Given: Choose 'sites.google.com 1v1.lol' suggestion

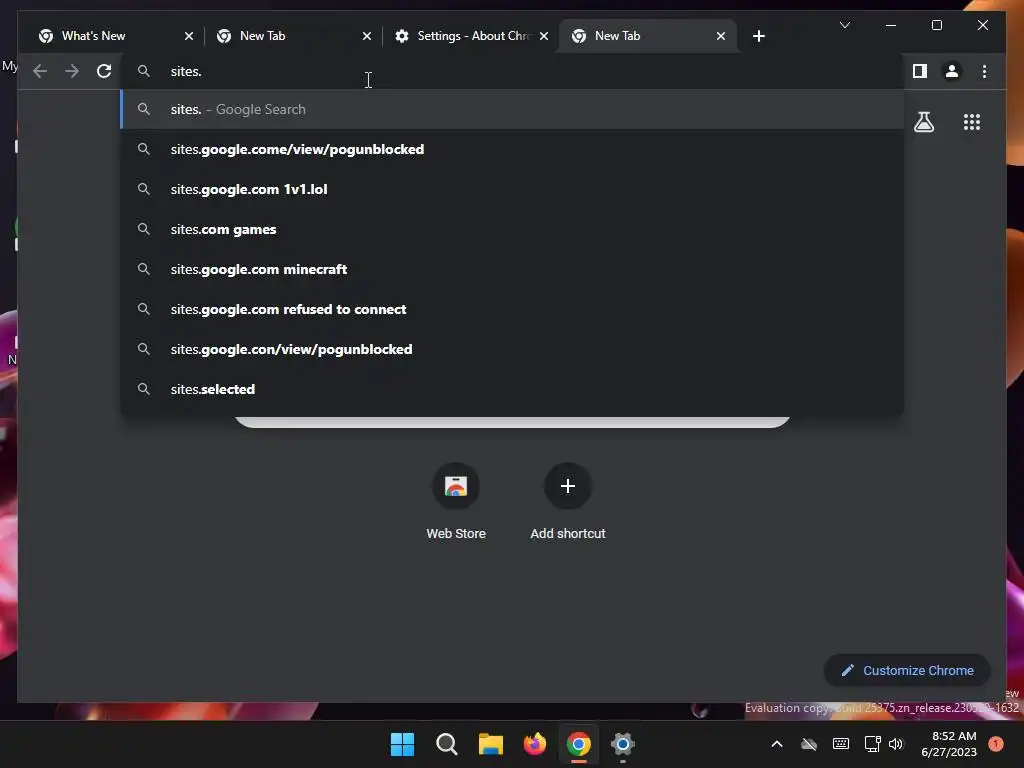Looking at the screenshot, I should tap(513, 189).
